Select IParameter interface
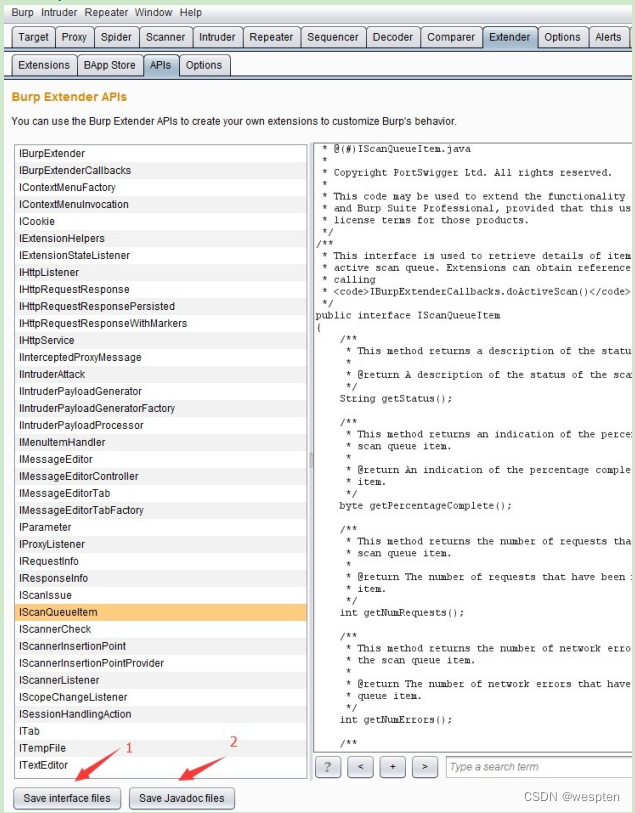This screenshot has width=635, height=813. click(x=161, y=527)
